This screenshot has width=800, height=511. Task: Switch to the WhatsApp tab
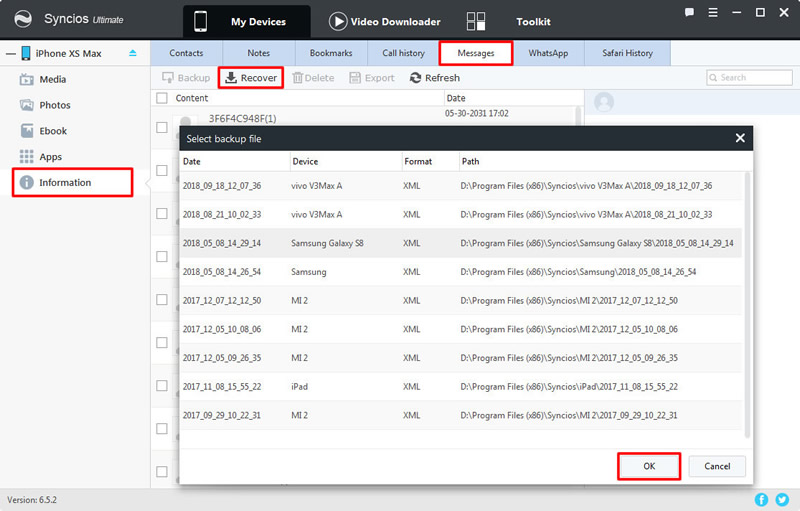tap(548, 53)
